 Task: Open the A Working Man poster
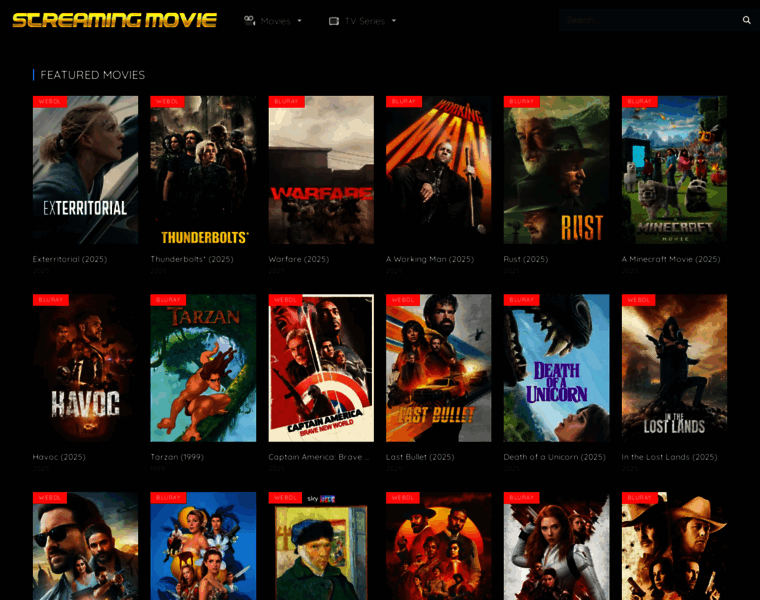(x=439, y=170)
